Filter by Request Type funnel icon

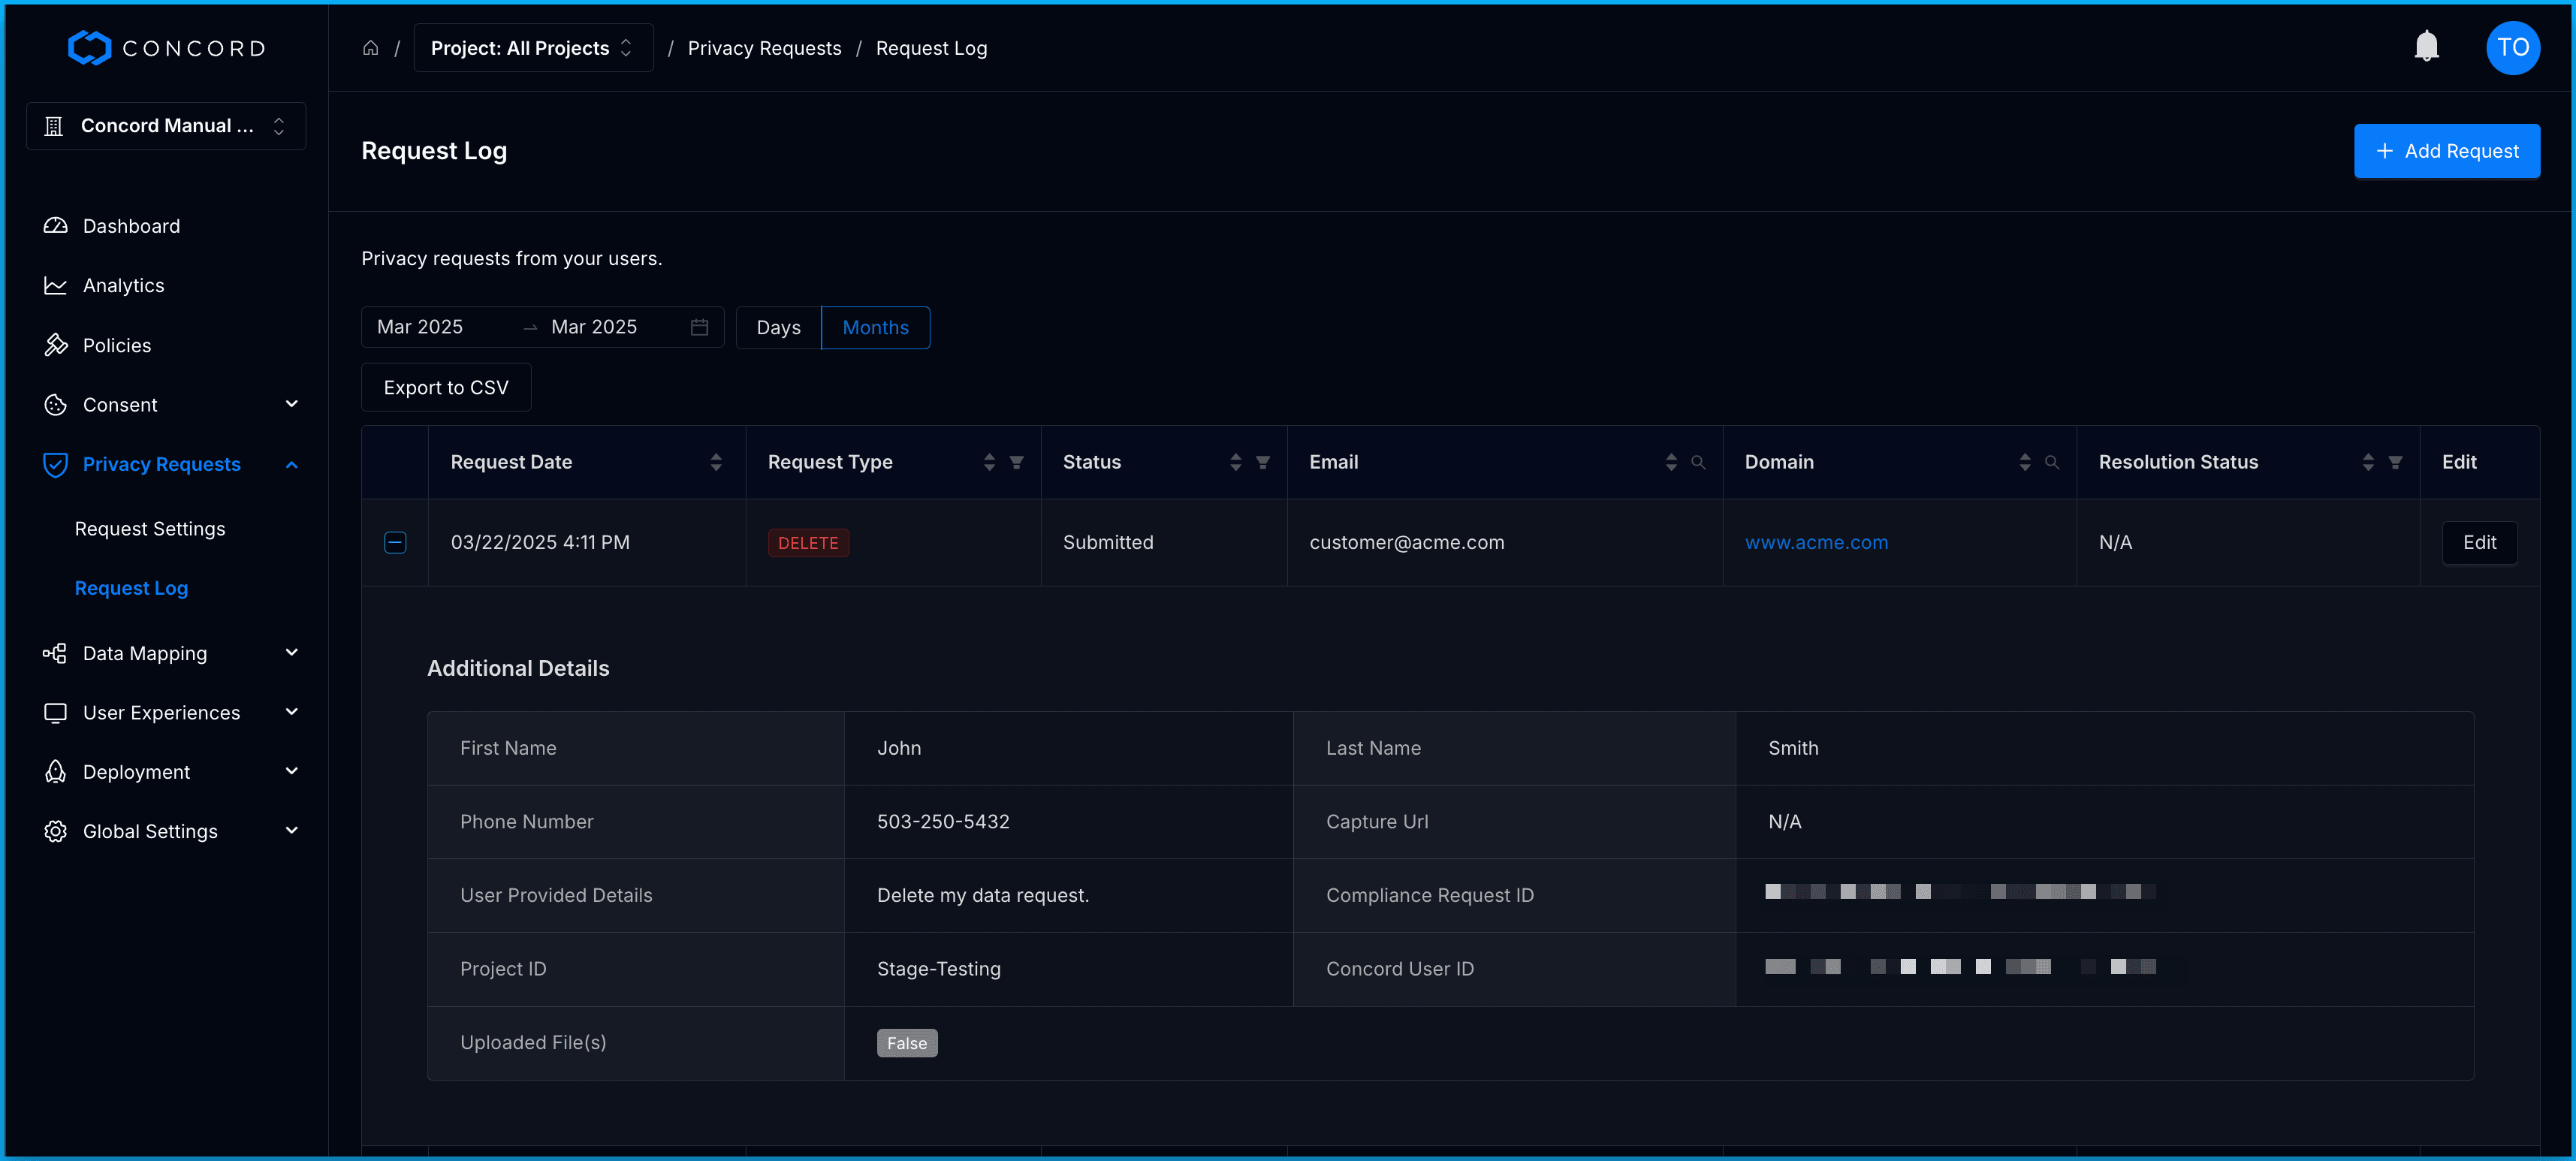pyautogui.click(x=1016, y=462)
